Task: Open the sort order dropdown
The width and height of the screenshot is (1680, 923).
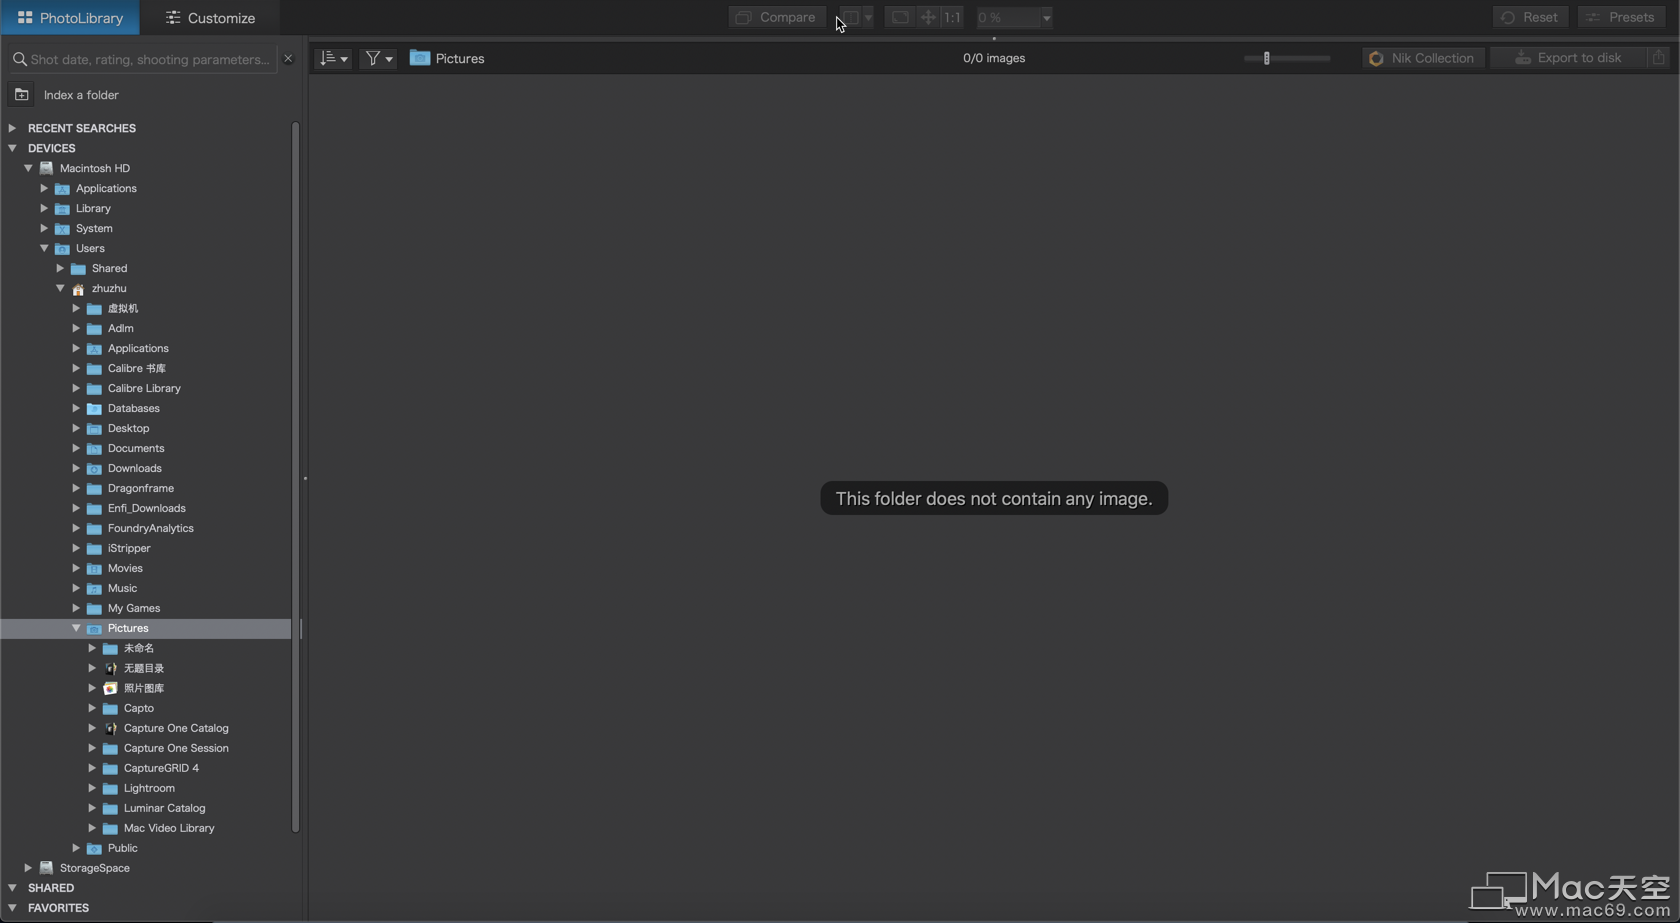Action: 333,58
